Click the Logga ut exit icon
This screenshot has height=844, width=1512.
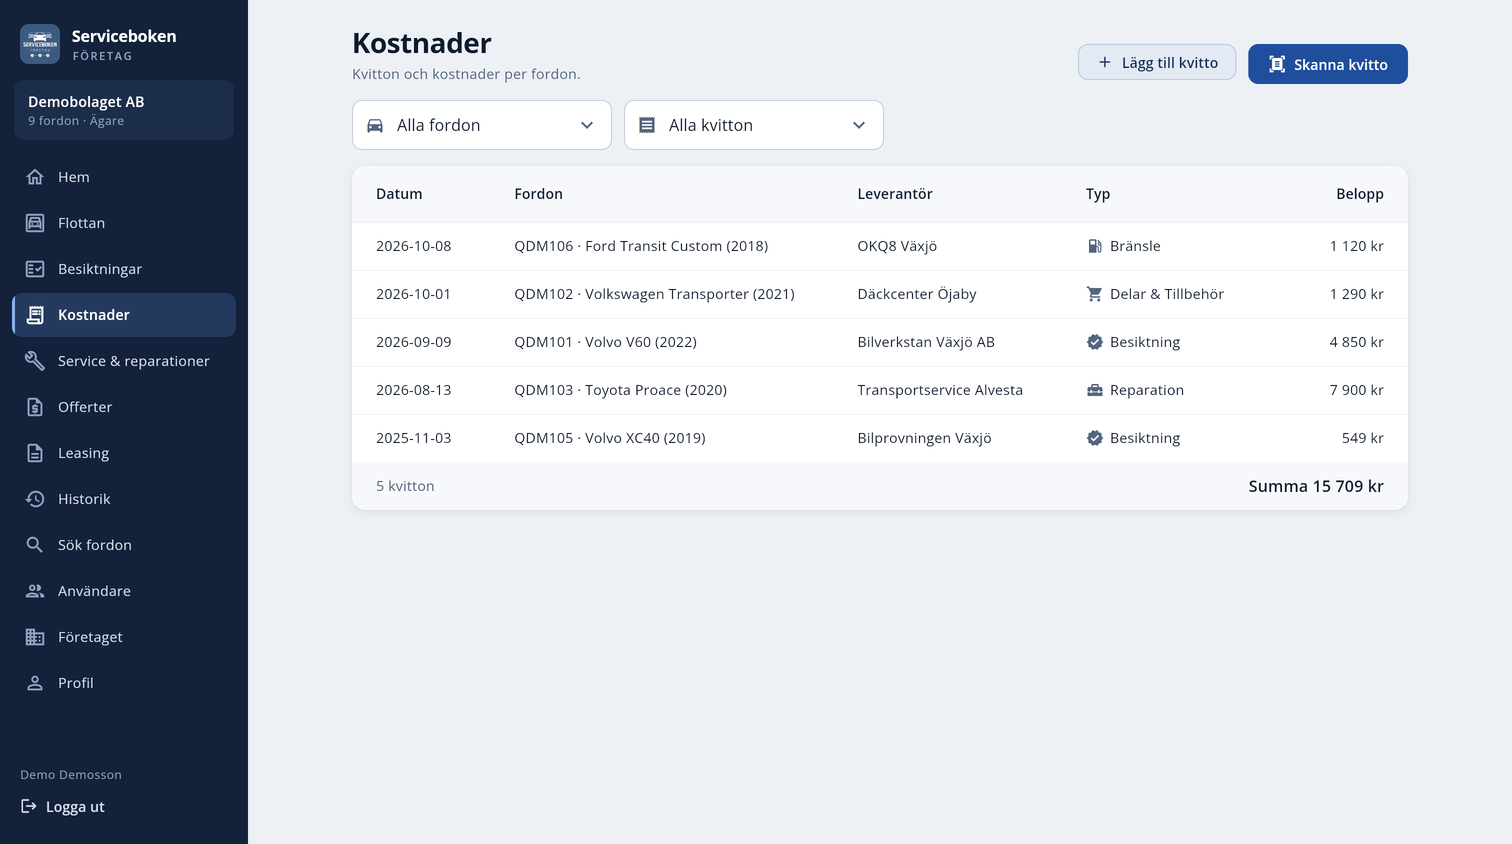point(29,806)
